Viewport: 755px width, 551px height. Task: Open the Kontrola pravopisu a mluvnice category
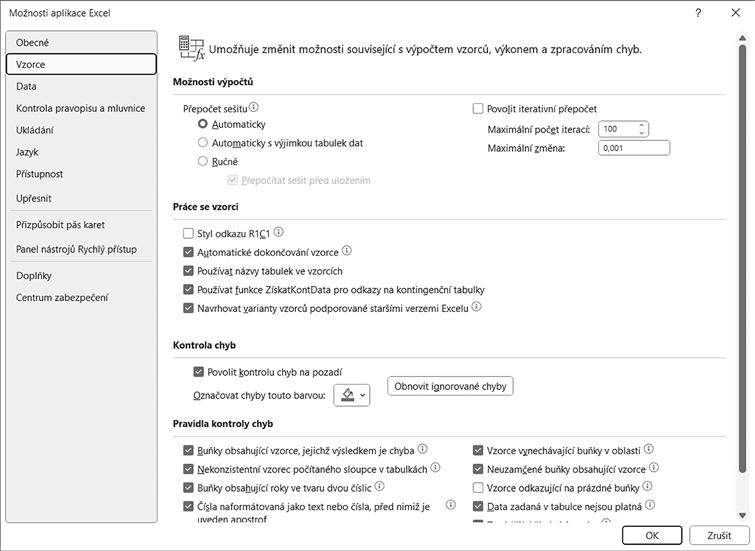(x=81, y=108)
